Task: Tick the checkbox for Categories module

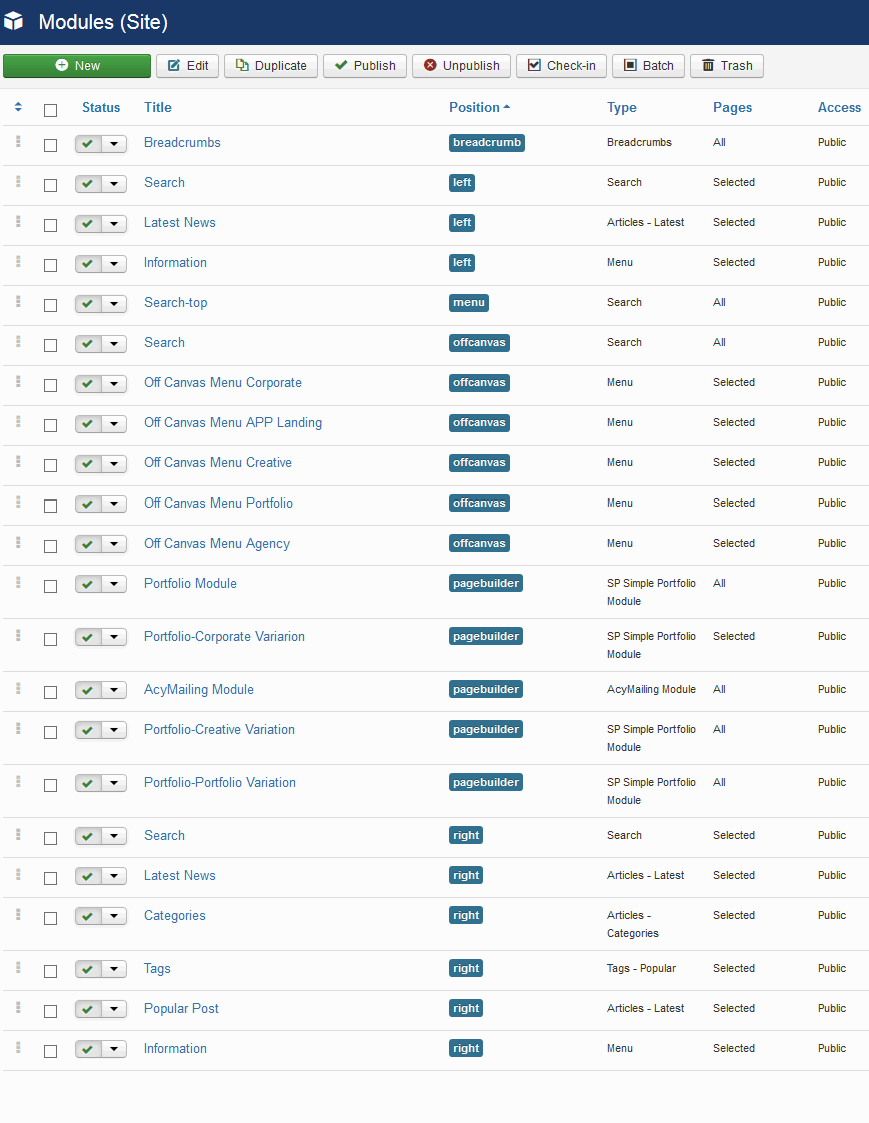Action: point(50,918)
